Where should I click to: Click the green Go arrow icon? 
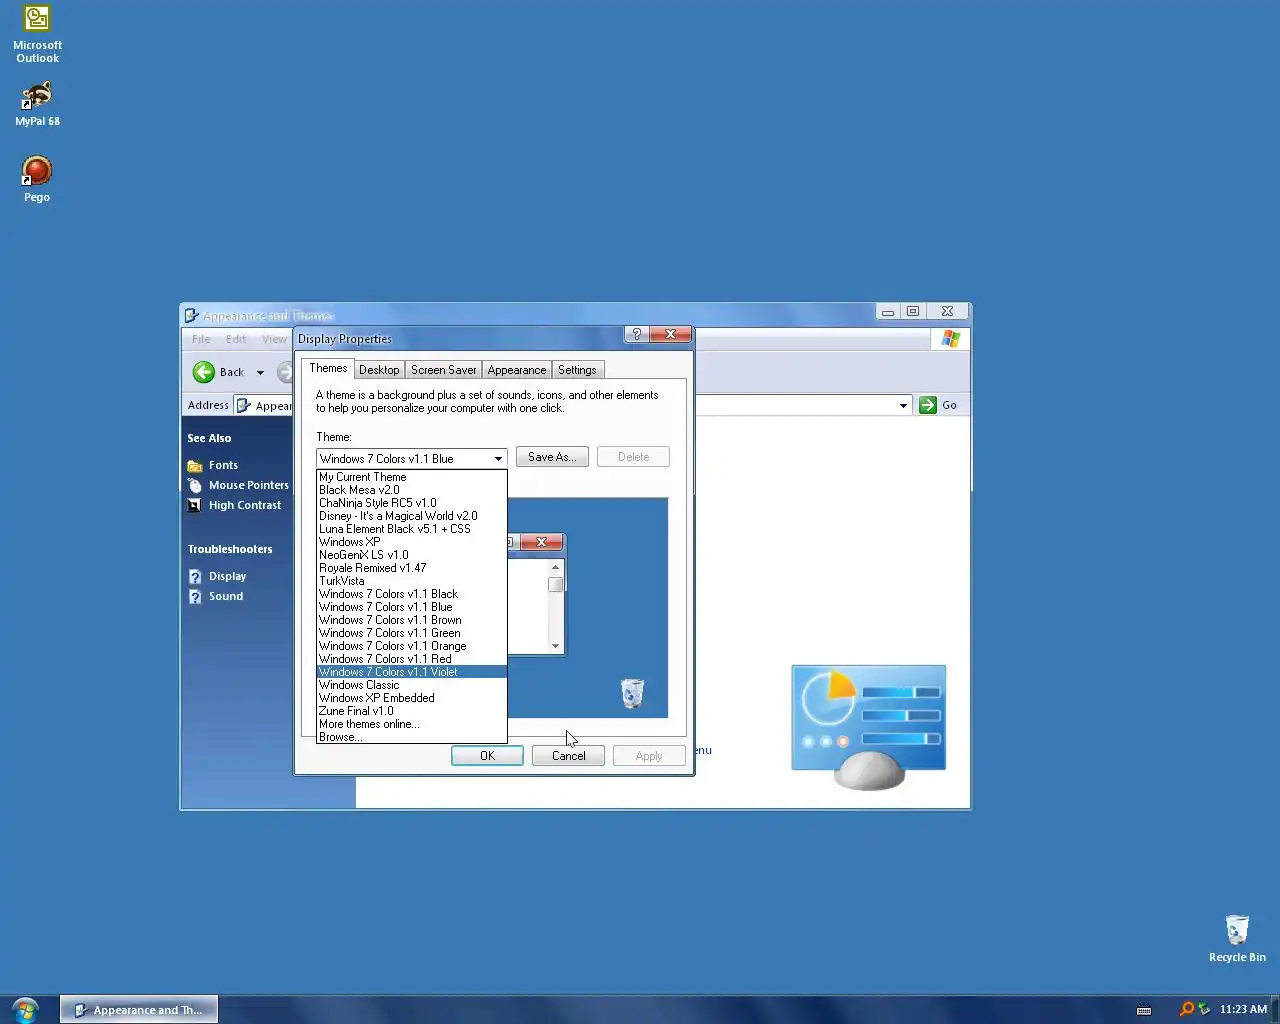click(x=928, y=405)
